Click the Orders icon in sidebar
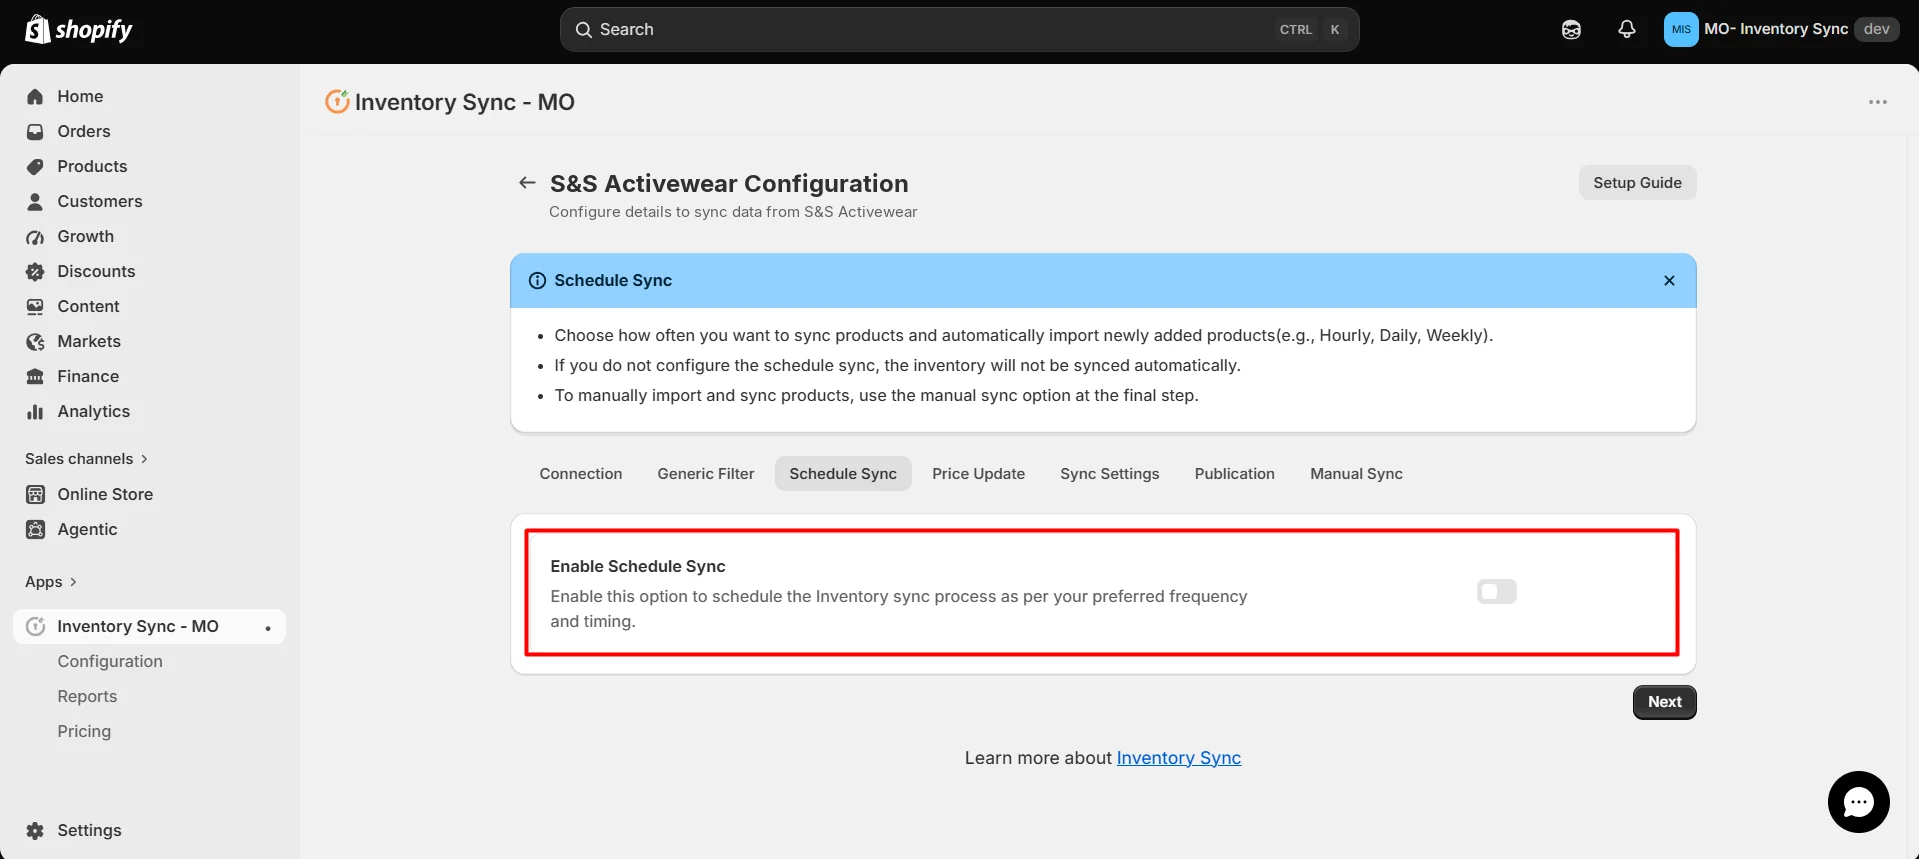 (x=35, y=132)
